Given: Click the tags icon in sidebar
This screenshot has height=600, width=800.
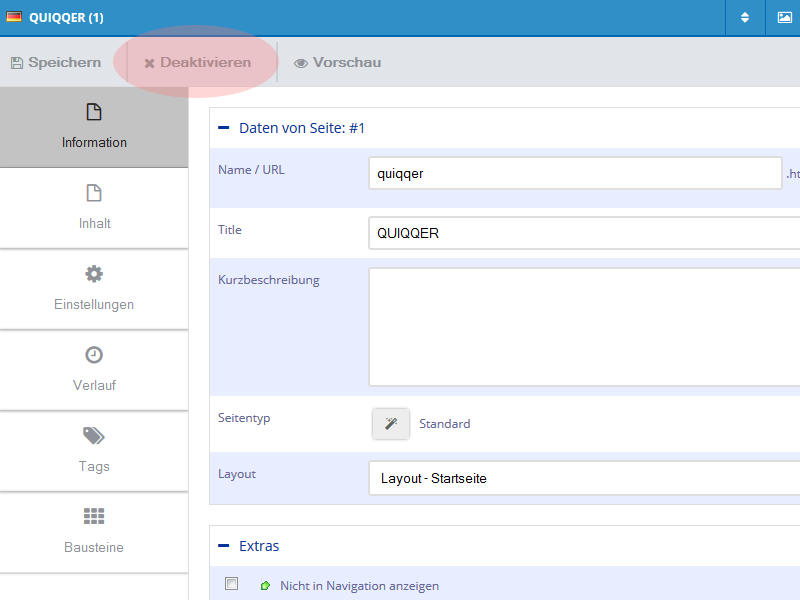Looking at the screenshot, I should point(94,436).
